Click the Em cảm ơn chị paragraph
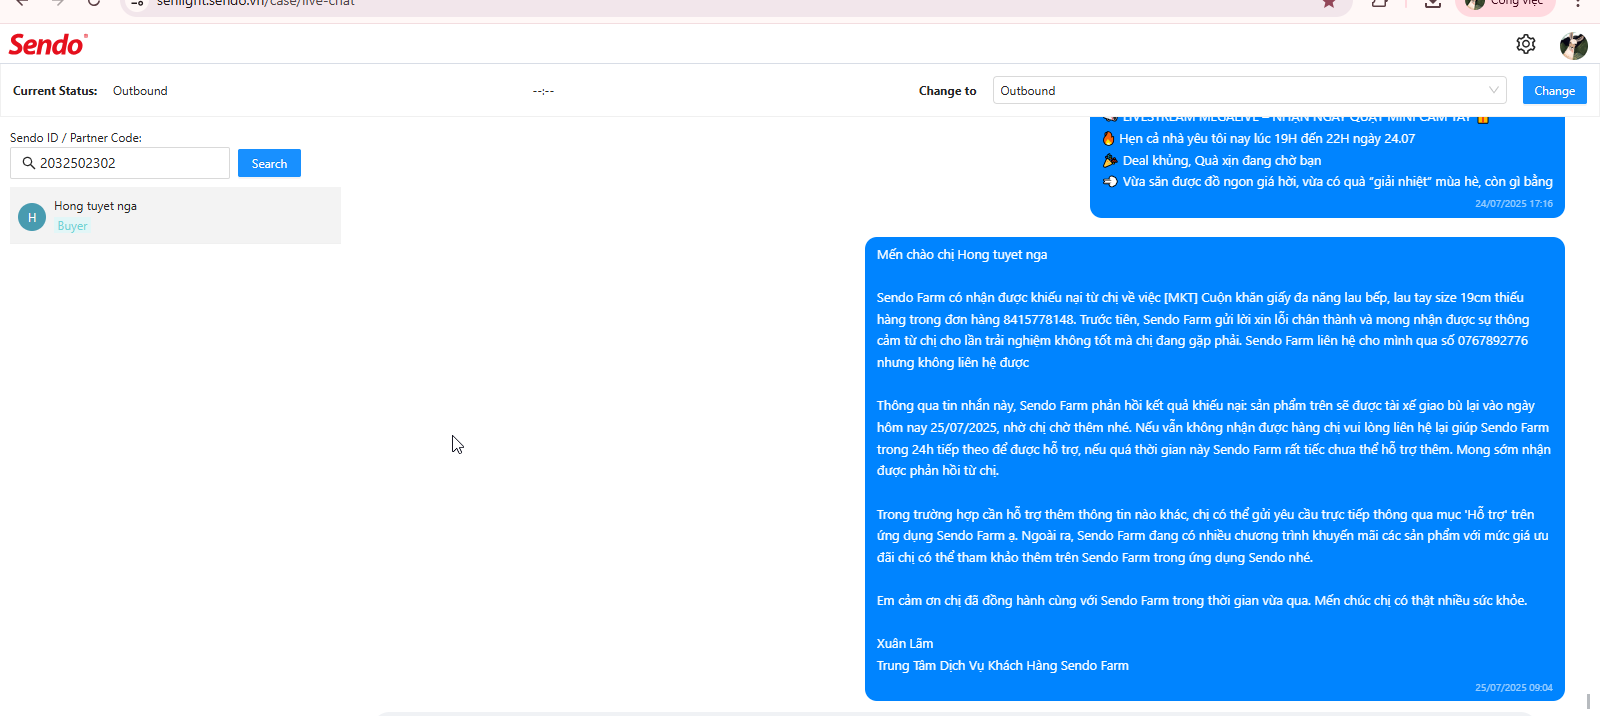Viewport: 1600px width, 716px height. click(1202, 601)
